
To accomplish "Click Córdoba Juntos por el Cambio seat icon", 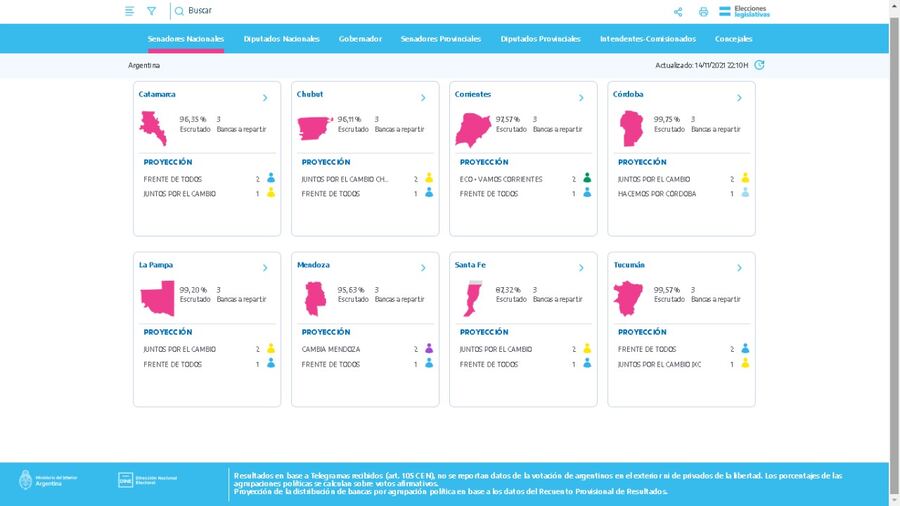I will click(x=745, y=178).
